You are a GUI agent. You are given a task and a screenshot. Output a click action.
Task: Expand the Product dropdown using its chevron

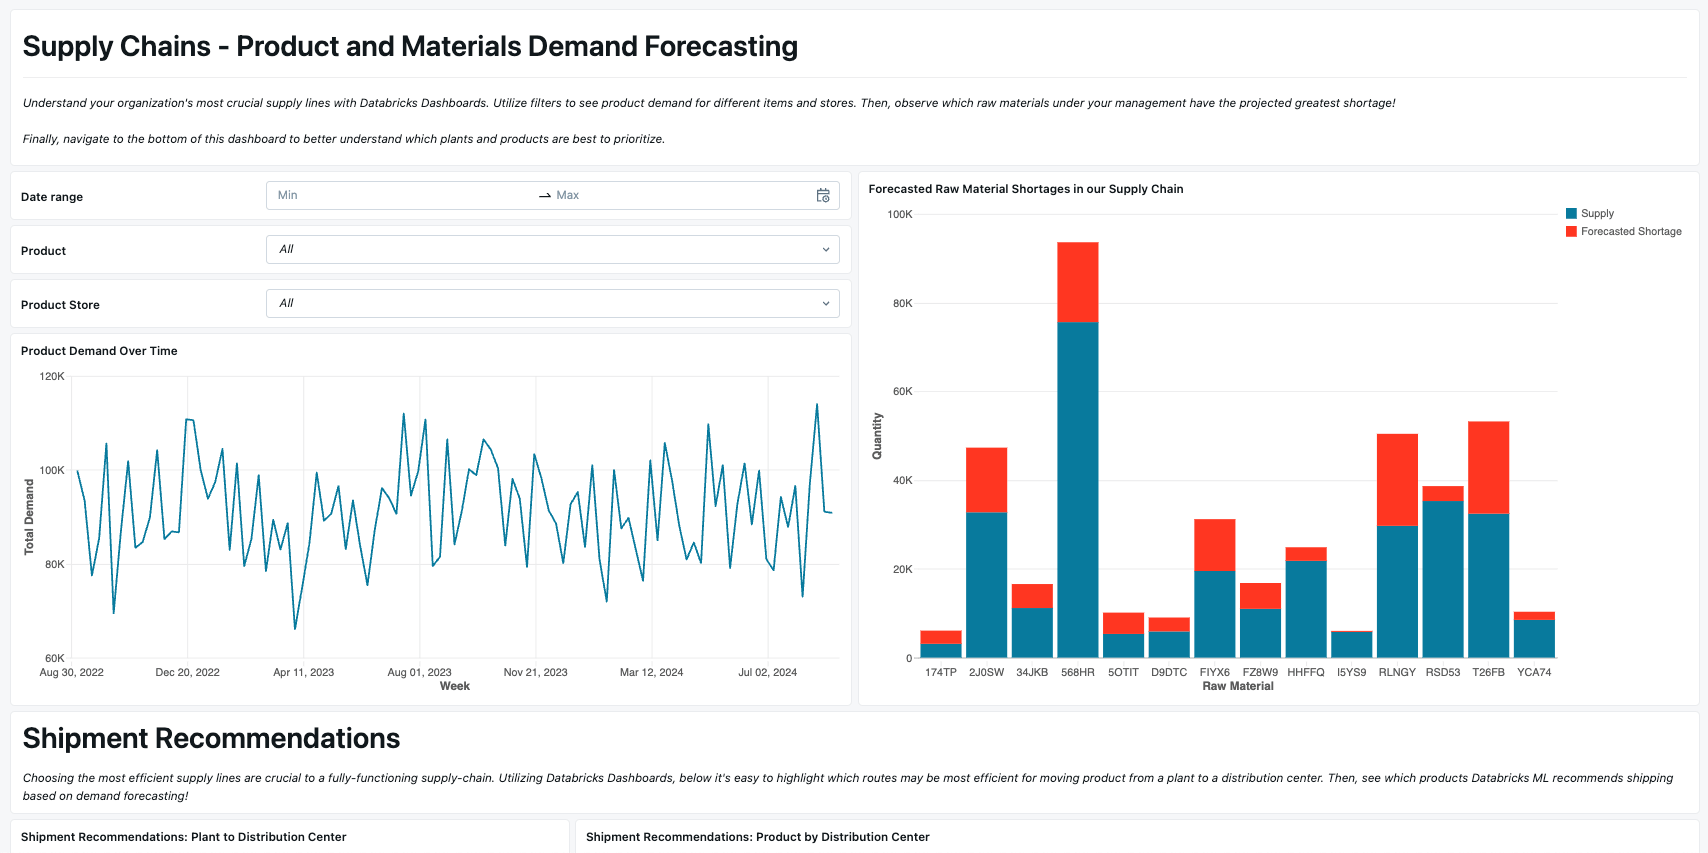coord(826,249)
